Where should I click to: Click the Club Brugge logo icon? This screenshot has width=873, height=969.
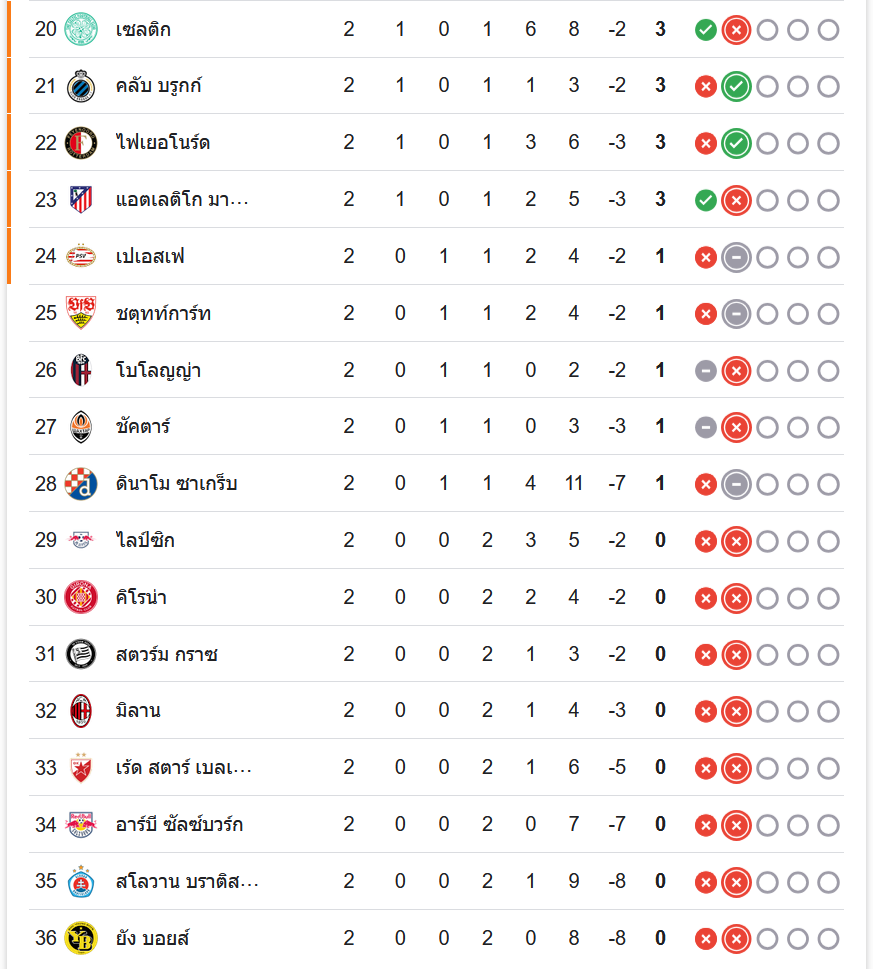pos(80,86)
